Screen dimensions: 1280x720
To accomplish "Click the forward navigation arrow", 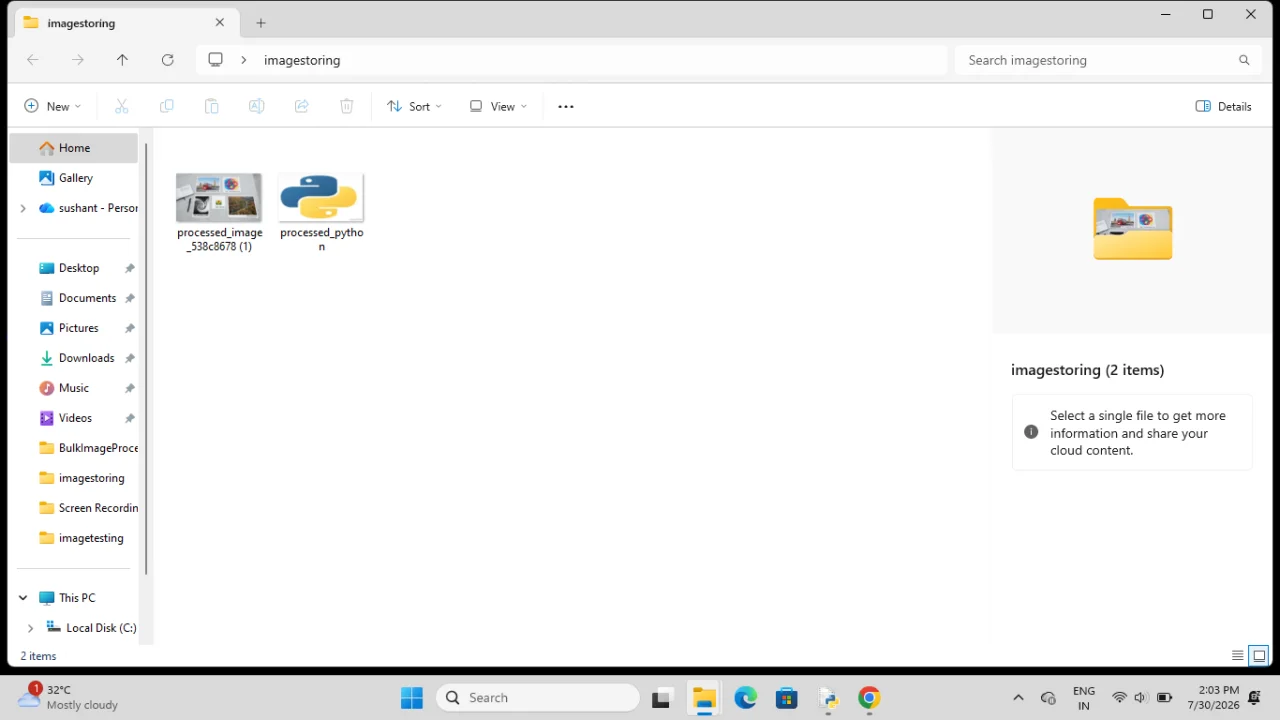I will (78, 60).
